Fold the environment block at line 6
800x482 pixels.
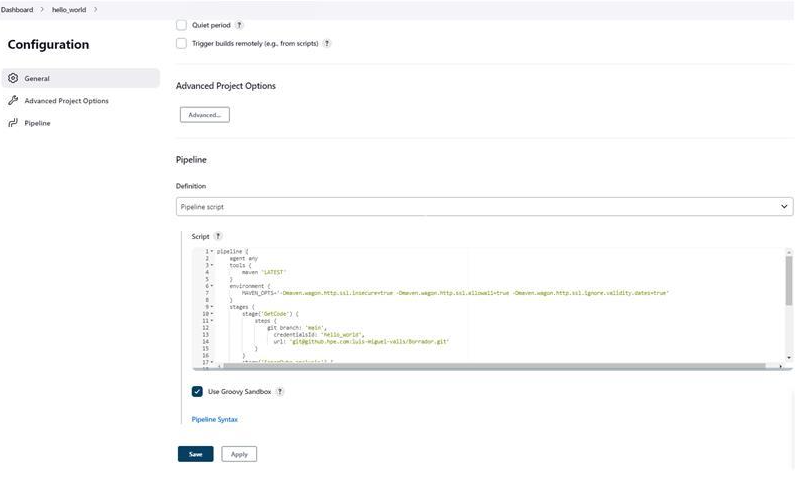[212, 286]
